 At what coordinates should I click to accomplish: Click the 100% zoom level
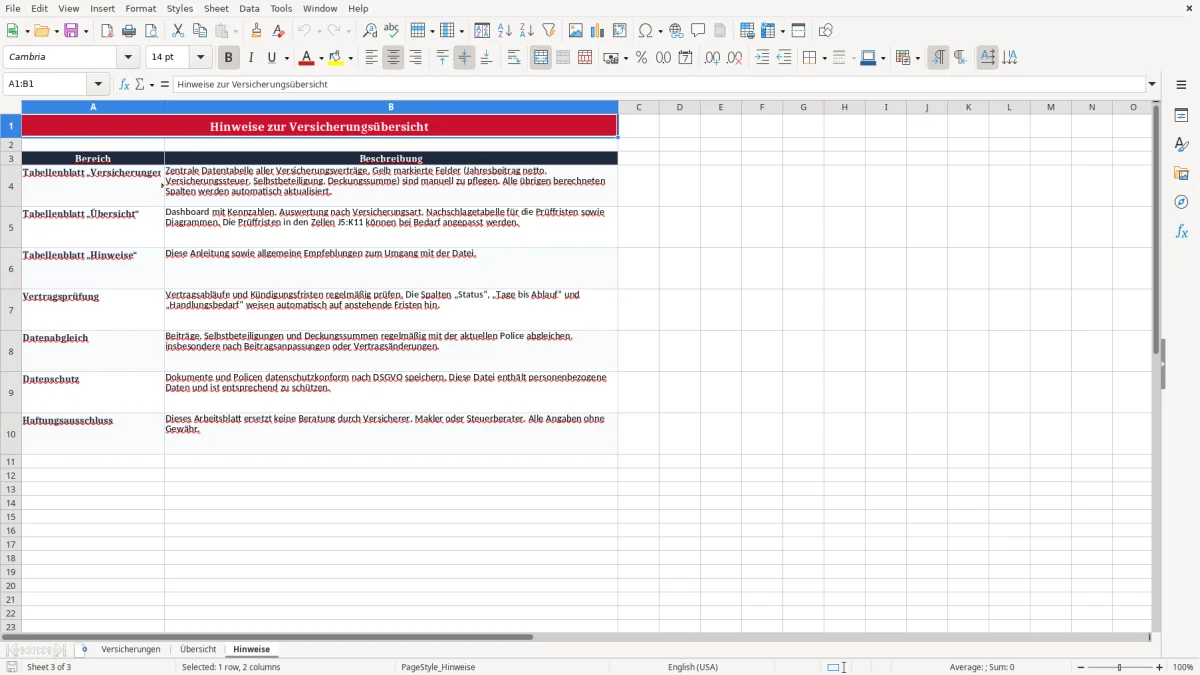click(x=1183, y=667)
